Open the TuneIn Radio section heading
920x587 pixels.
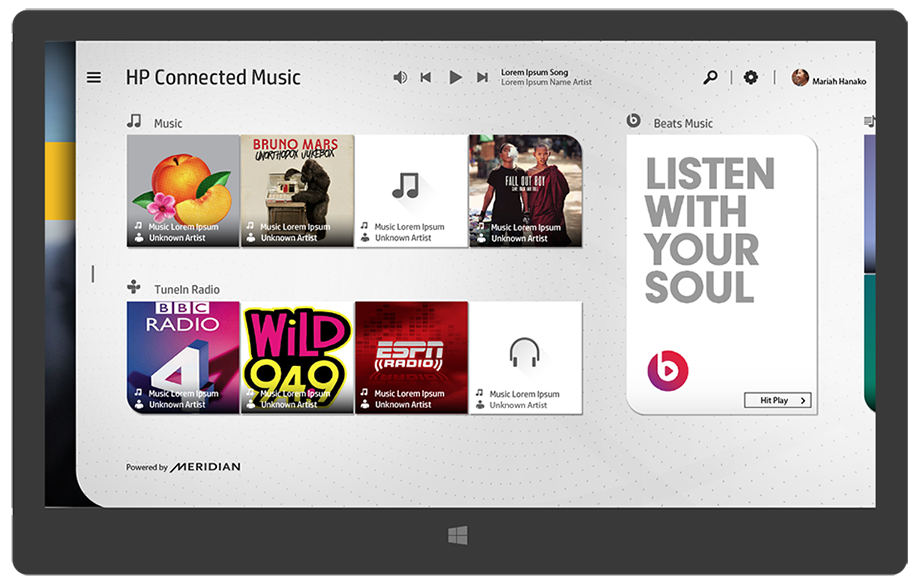(x=187, y=289)
